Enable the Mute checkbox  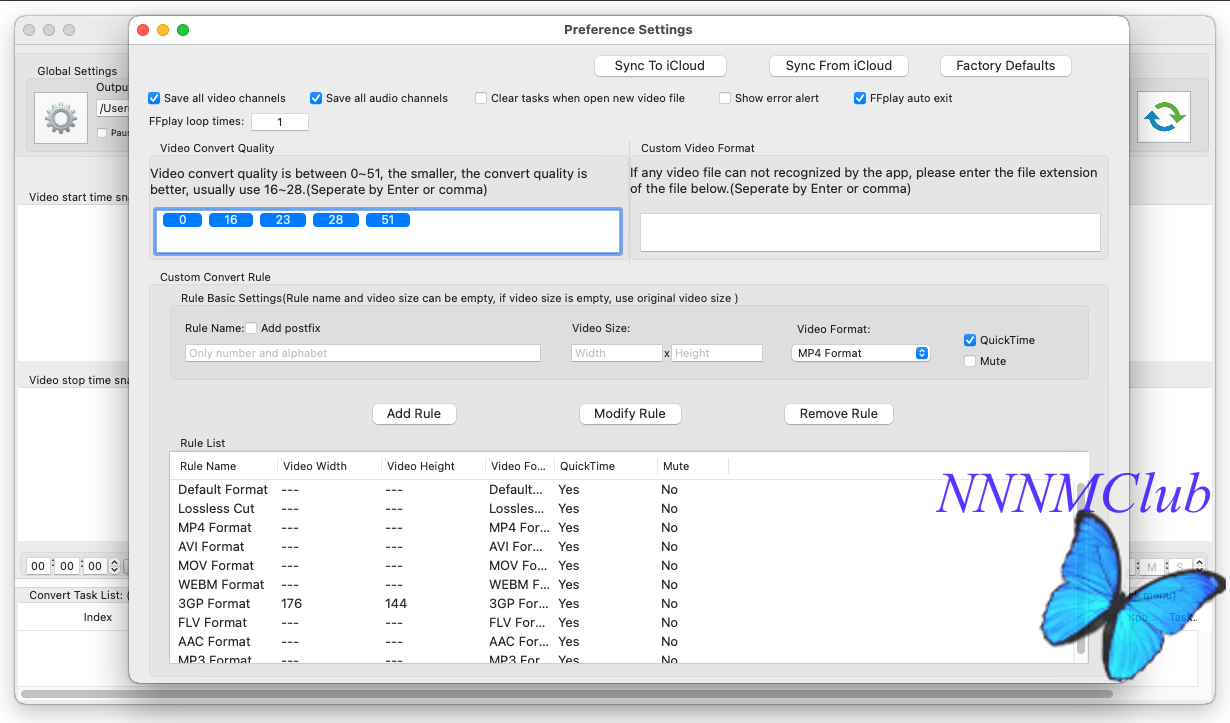coord(970,361)
